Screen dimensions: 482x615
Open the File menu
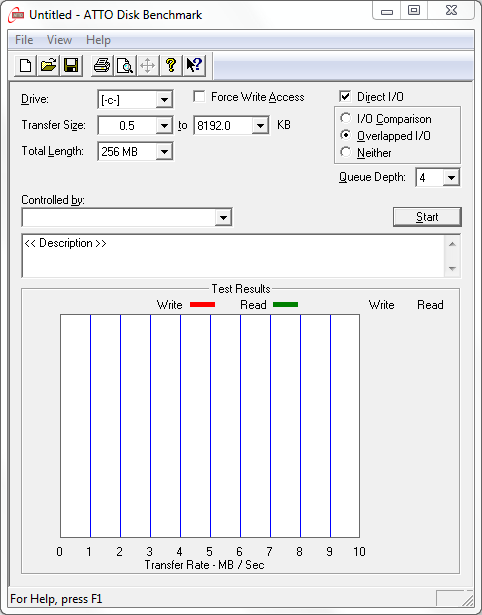tap(24, 40)
